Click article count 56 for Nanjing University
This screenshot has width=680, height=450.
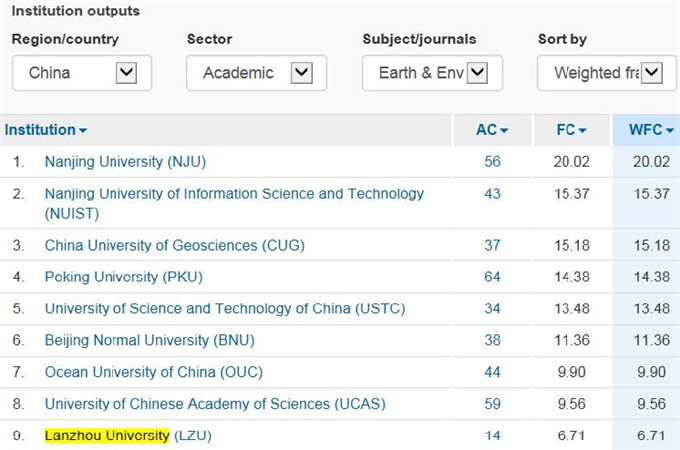coord(492,162)
